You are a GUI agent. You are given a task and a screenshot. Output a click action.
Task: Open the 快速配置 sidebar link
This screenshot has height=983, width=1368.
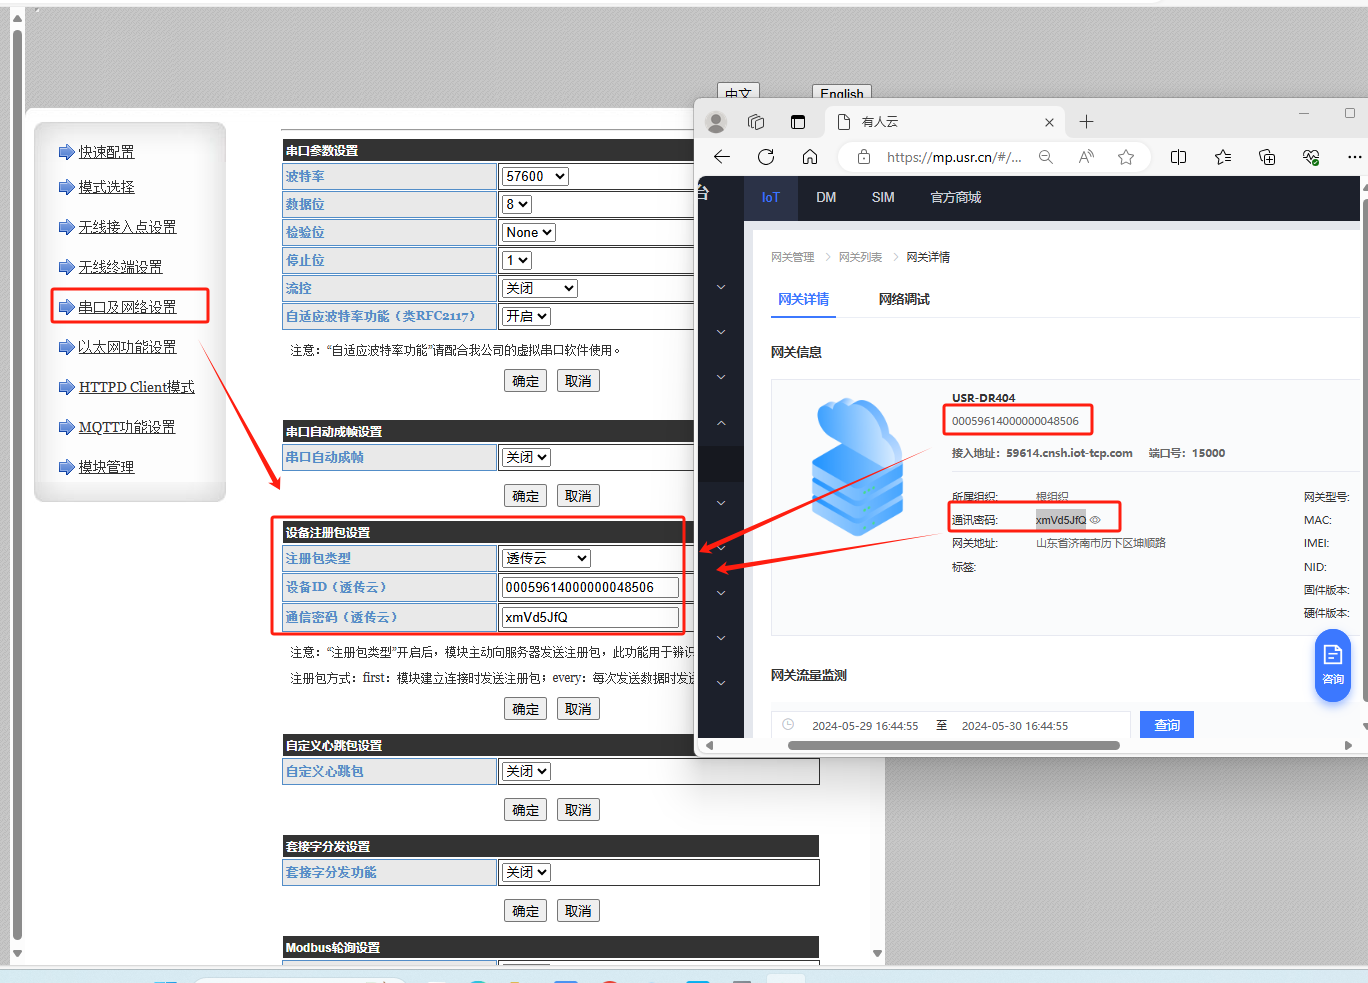(x=106, y=152)
